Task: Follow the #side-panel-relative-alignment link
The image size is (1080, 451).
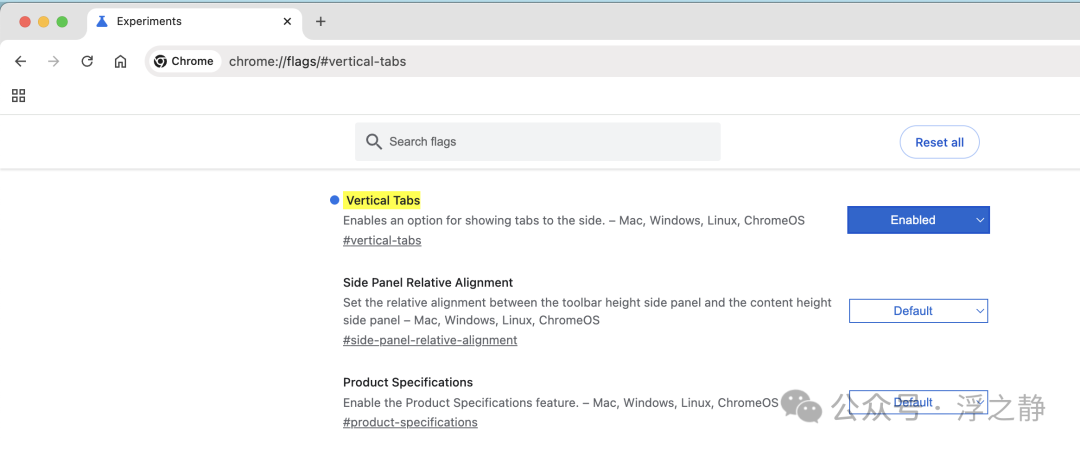Action: [430, 340]
